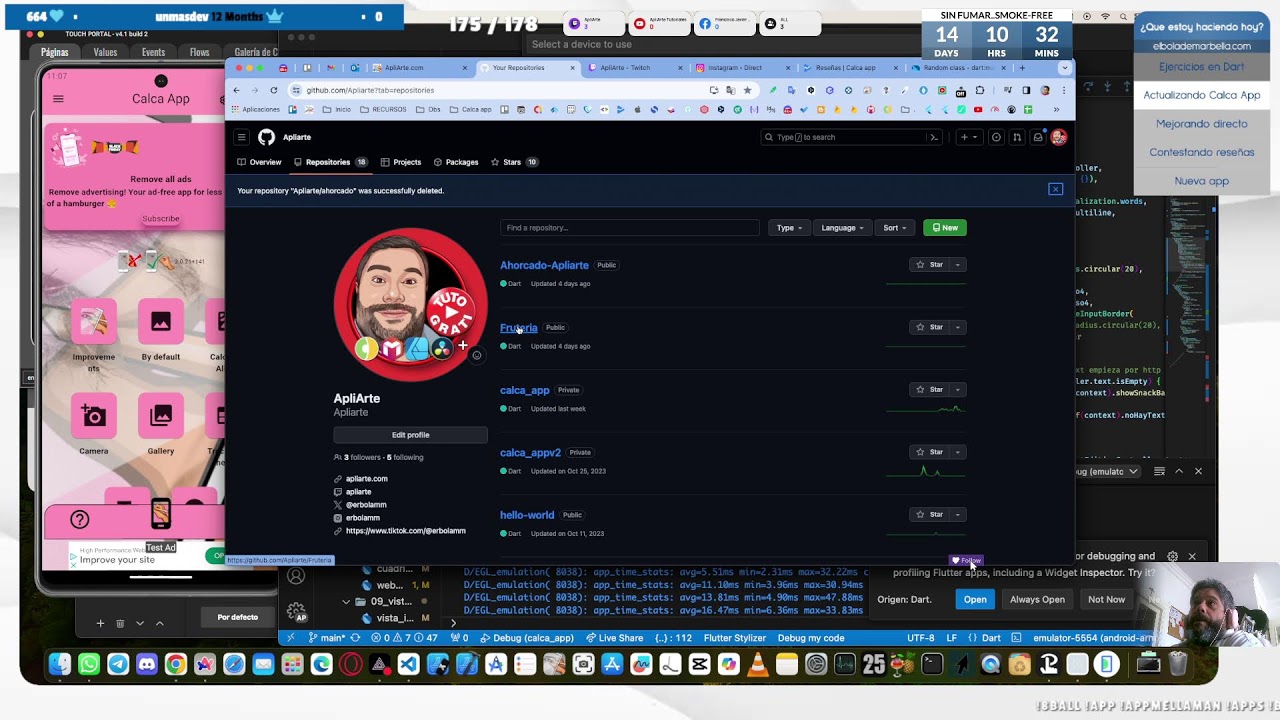Screen dimensions: 1280x720
Task: Click Live Share in VS Code status bar
Action: click(614, 638)
